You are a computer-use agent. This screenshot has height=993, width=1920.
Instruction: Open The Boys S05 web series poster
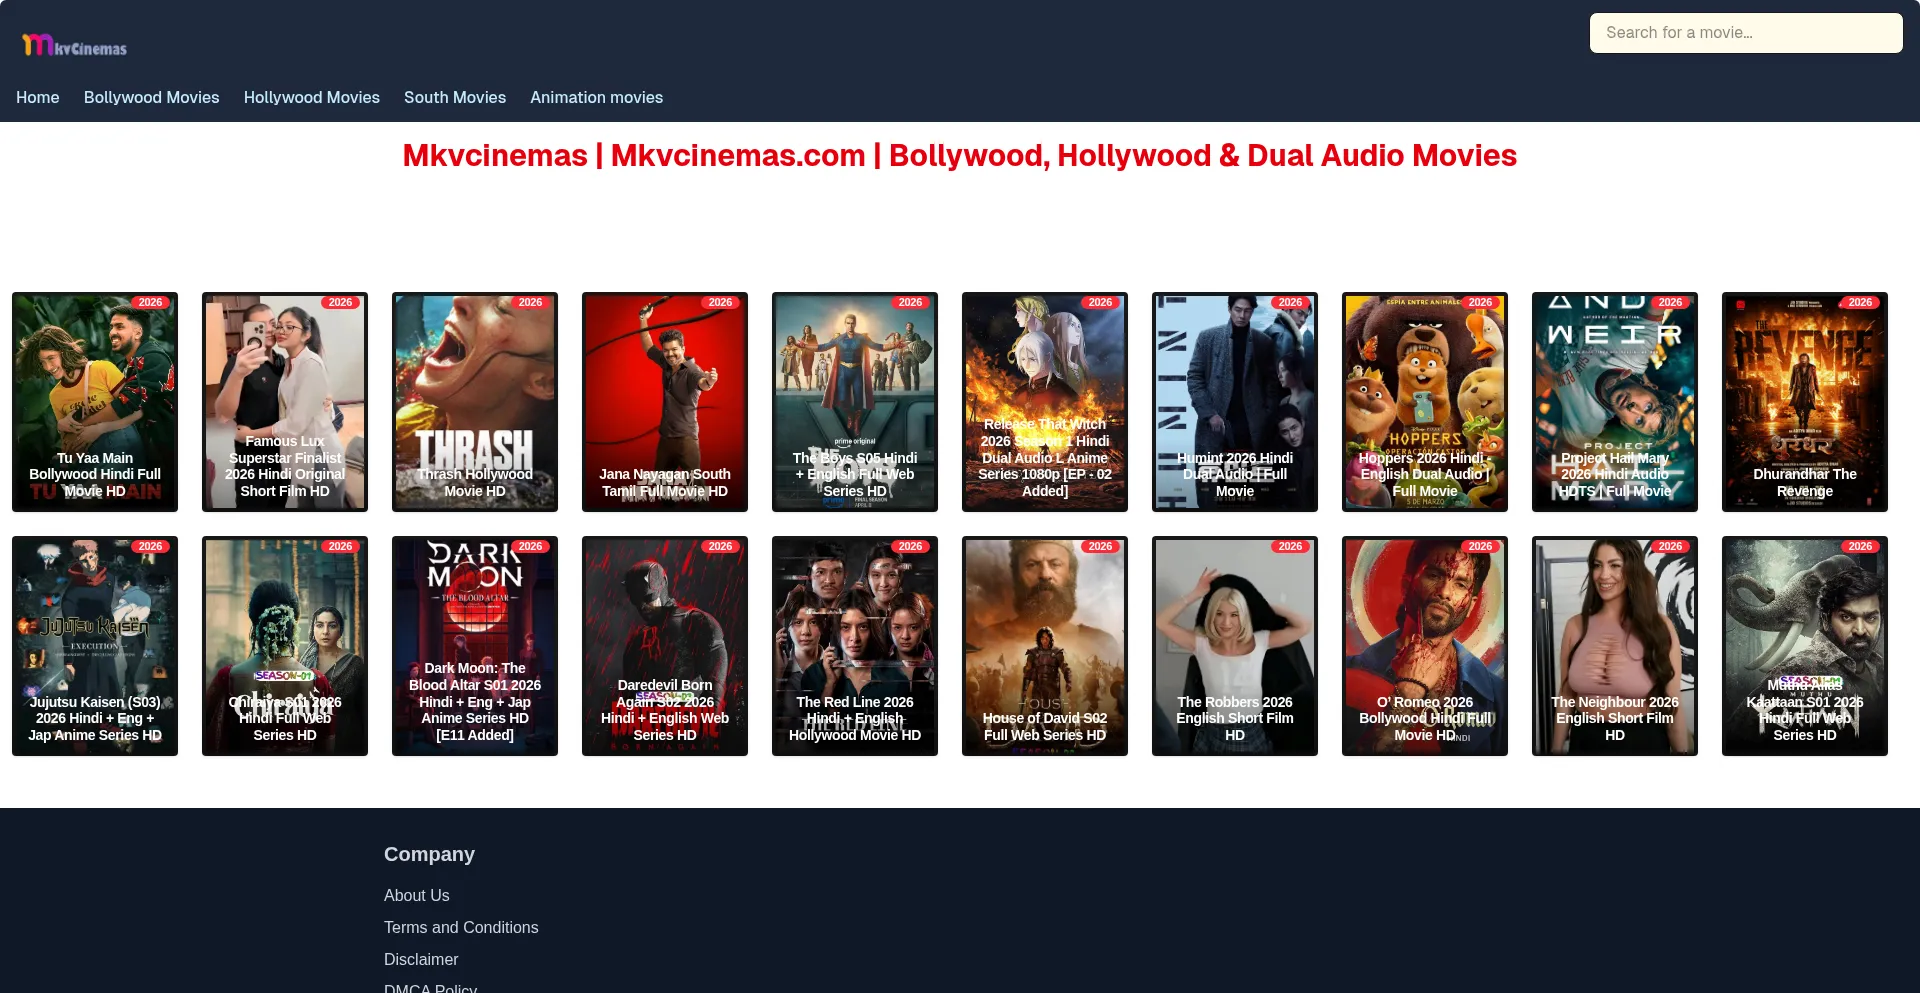click(855, 402)
